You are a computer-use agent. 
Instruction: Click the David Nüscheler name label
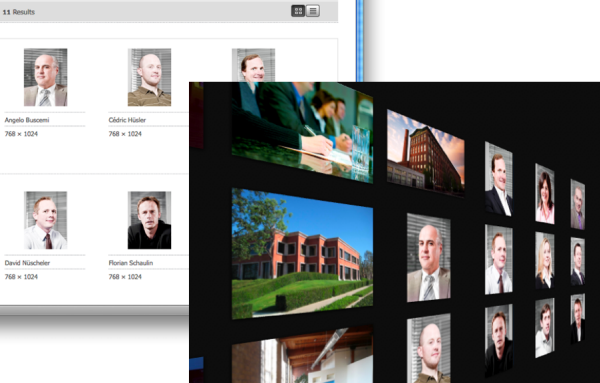(x=27, y=263)
